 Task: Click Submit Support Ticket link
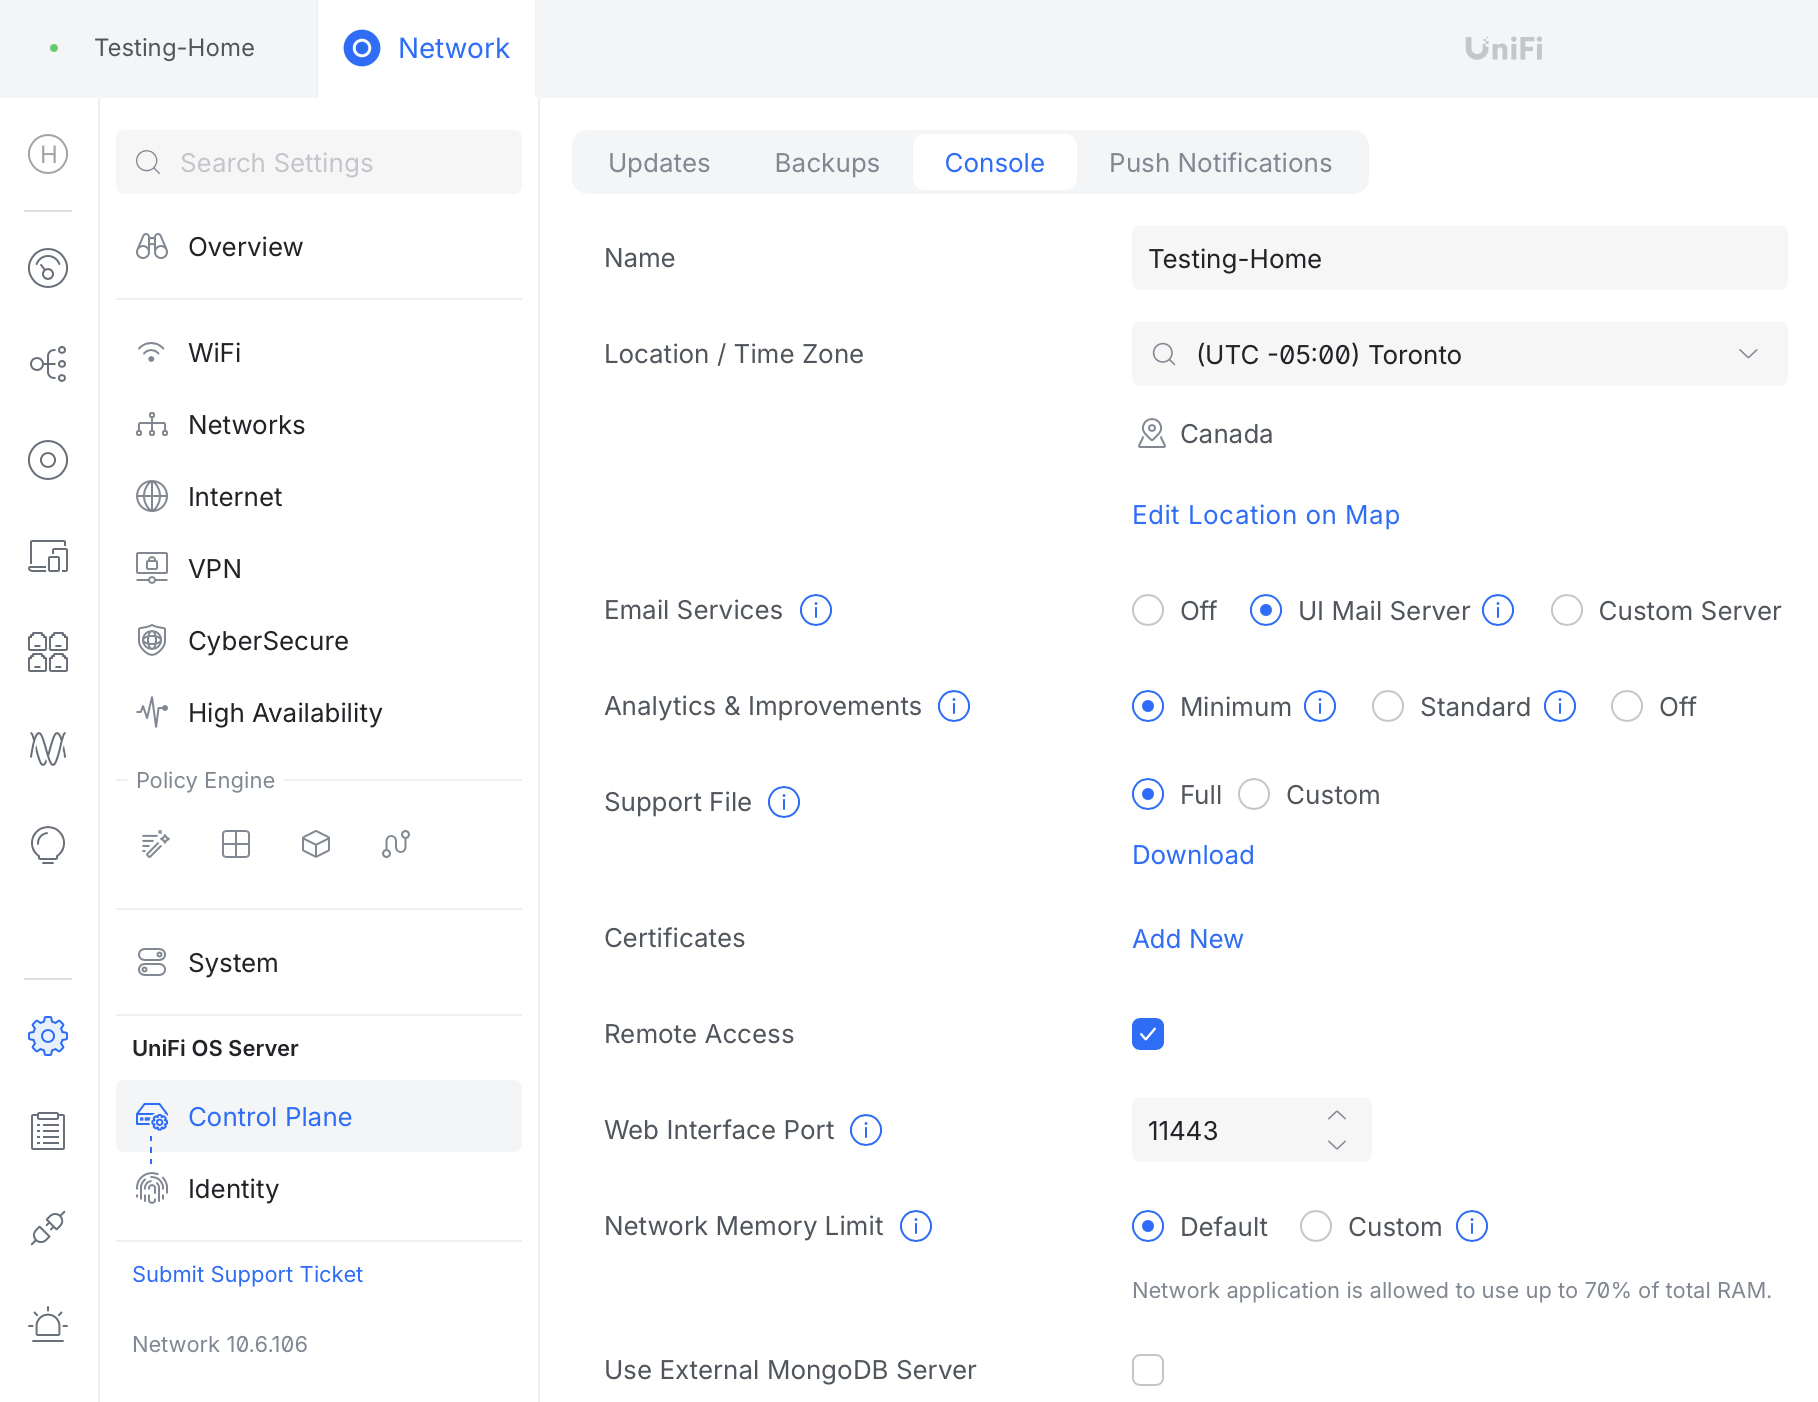click(x=248, y=1274)
